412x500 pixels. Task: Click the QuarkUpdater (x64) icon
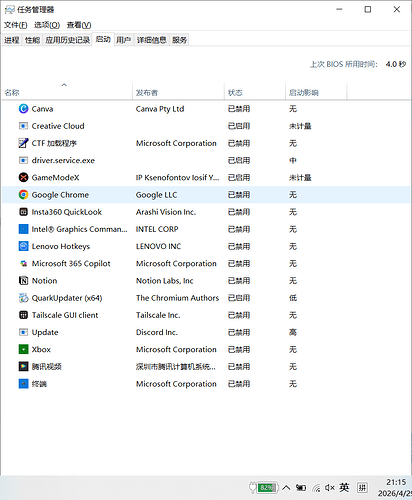pyautogui.click(x=23, y=298)
